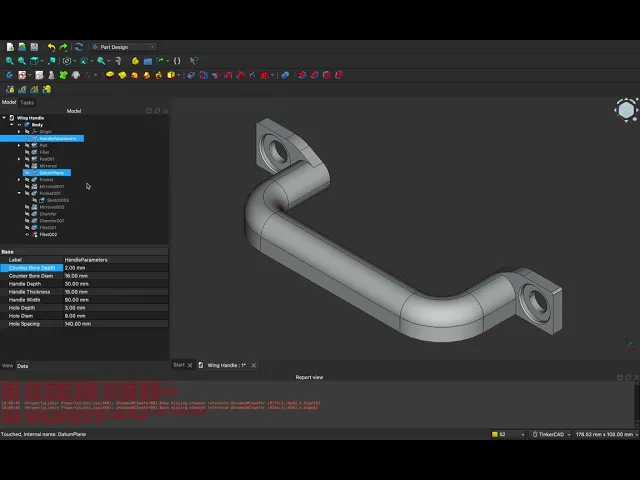640x480 pixels.
Task: Select the Data property tab
Action: click(22, 366)
